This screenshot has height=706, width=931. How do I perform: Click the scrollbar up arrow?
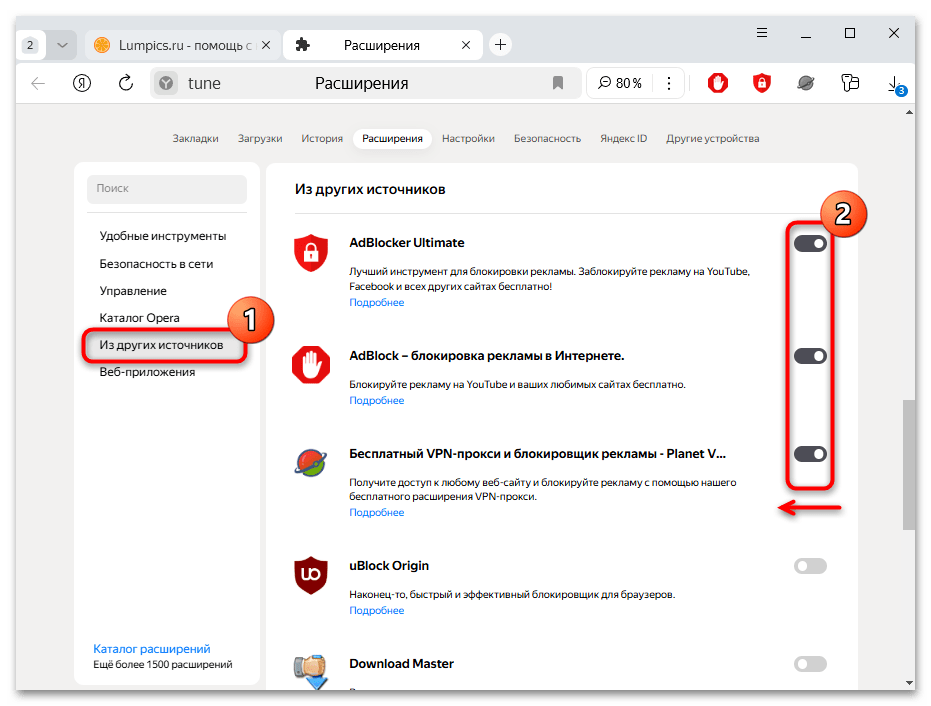(909, 112)
